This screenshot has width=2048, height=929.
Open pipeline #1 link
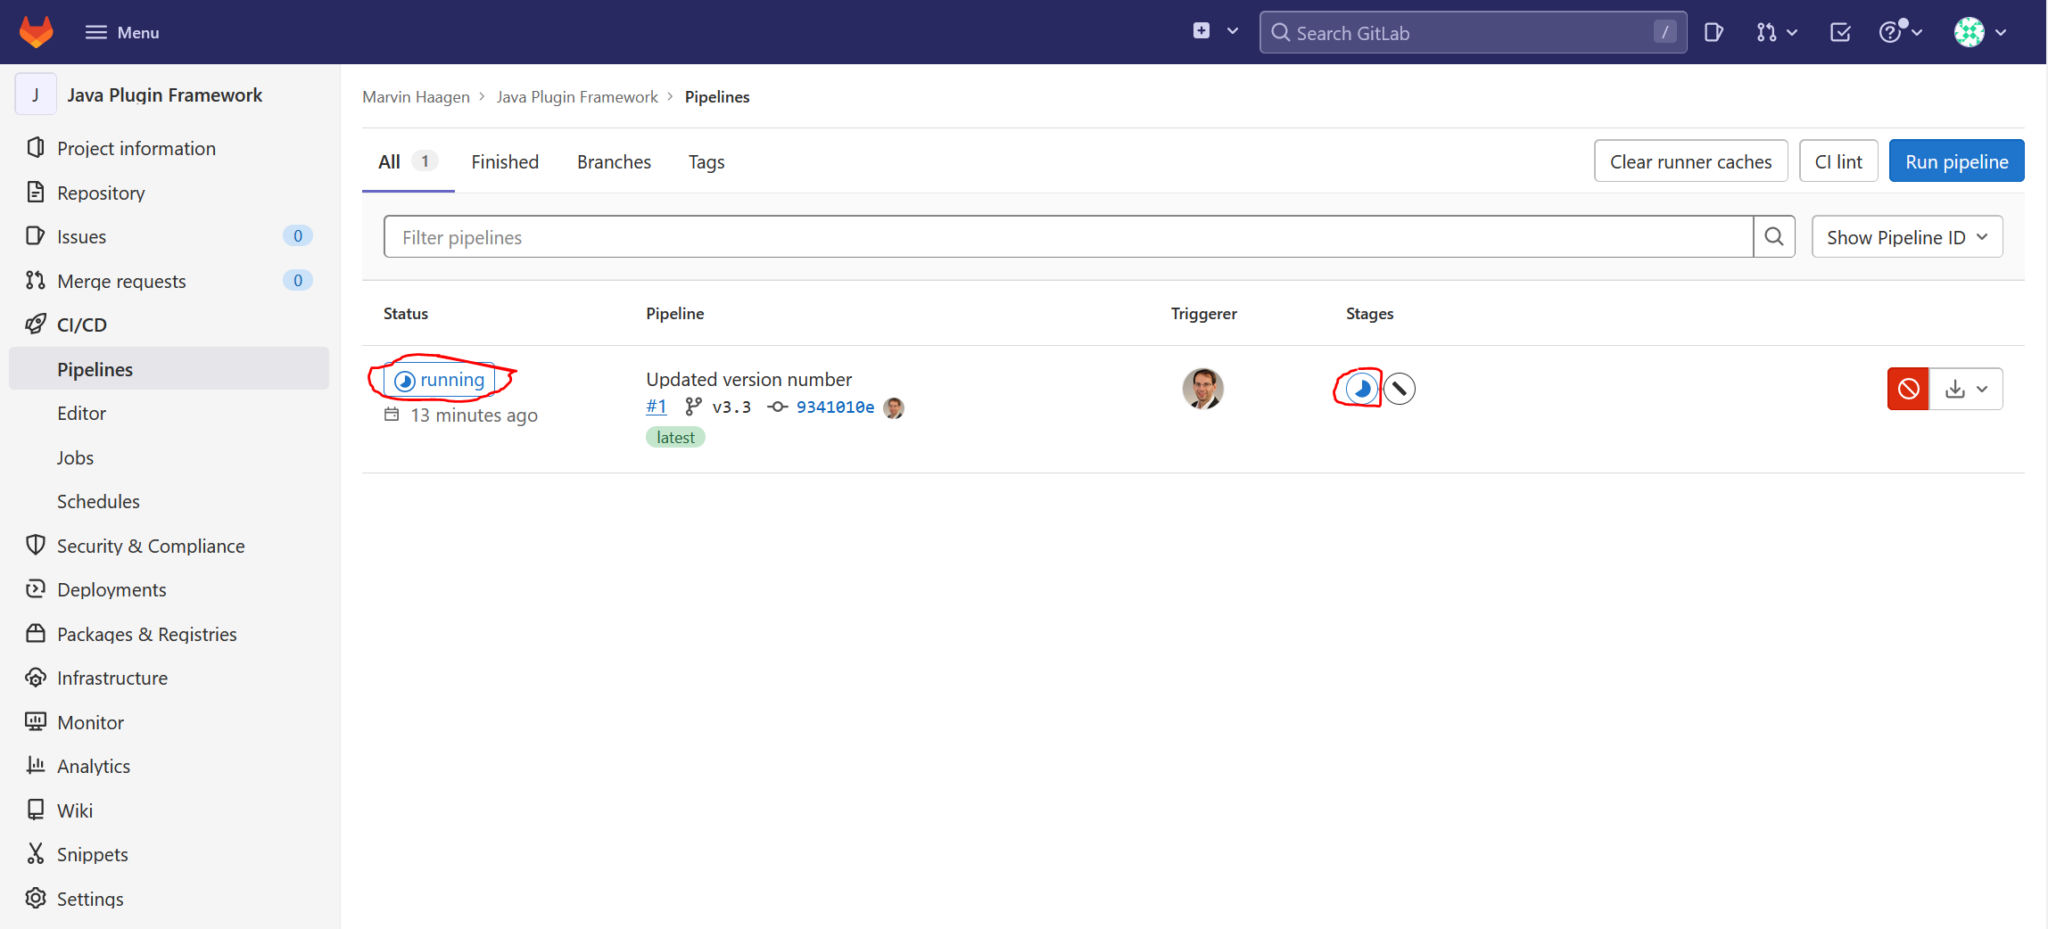coord(656,406)
